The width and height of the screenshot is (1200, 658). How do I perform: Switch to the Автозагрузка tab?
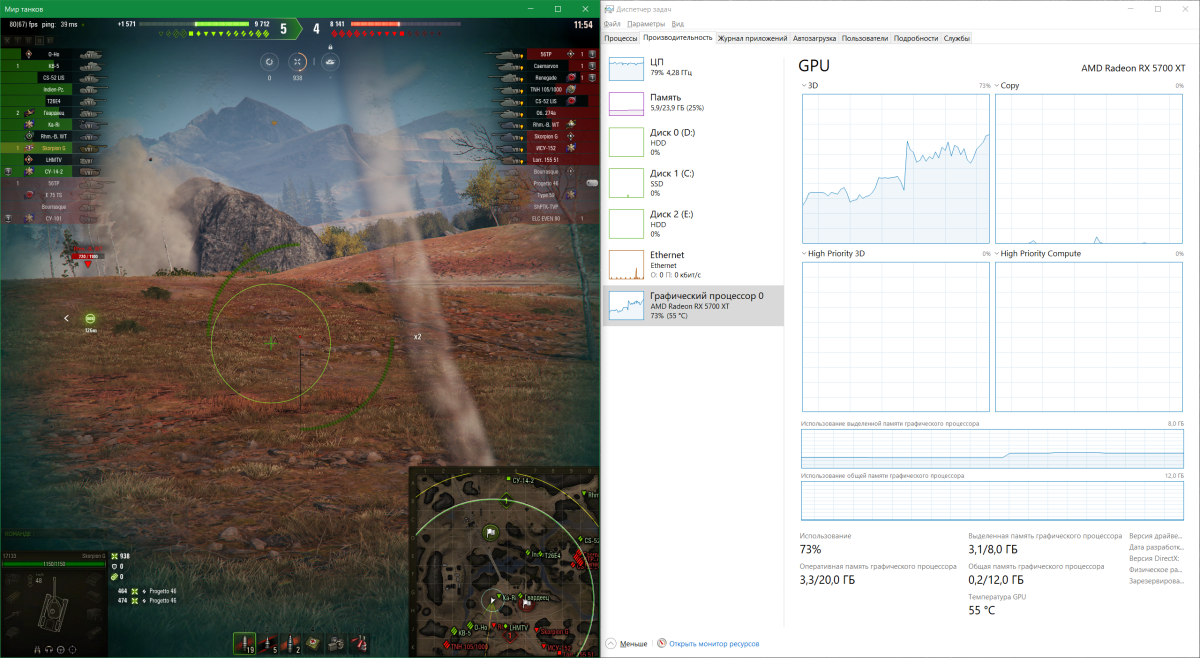[814, 38]
